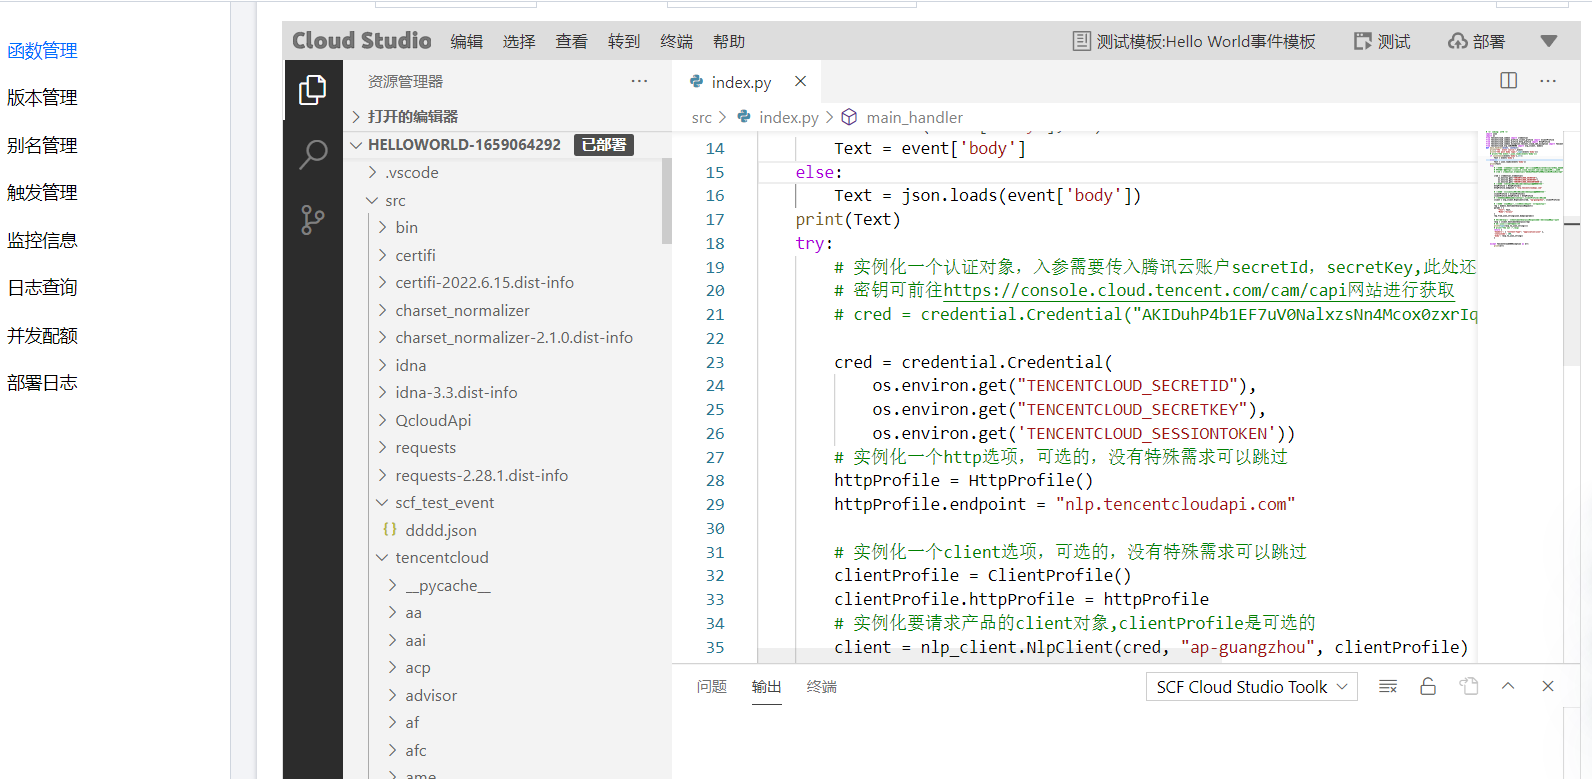Clear the output panel list icon
The width and height of the screenshot is (1592, 779).
[1388, 686]
